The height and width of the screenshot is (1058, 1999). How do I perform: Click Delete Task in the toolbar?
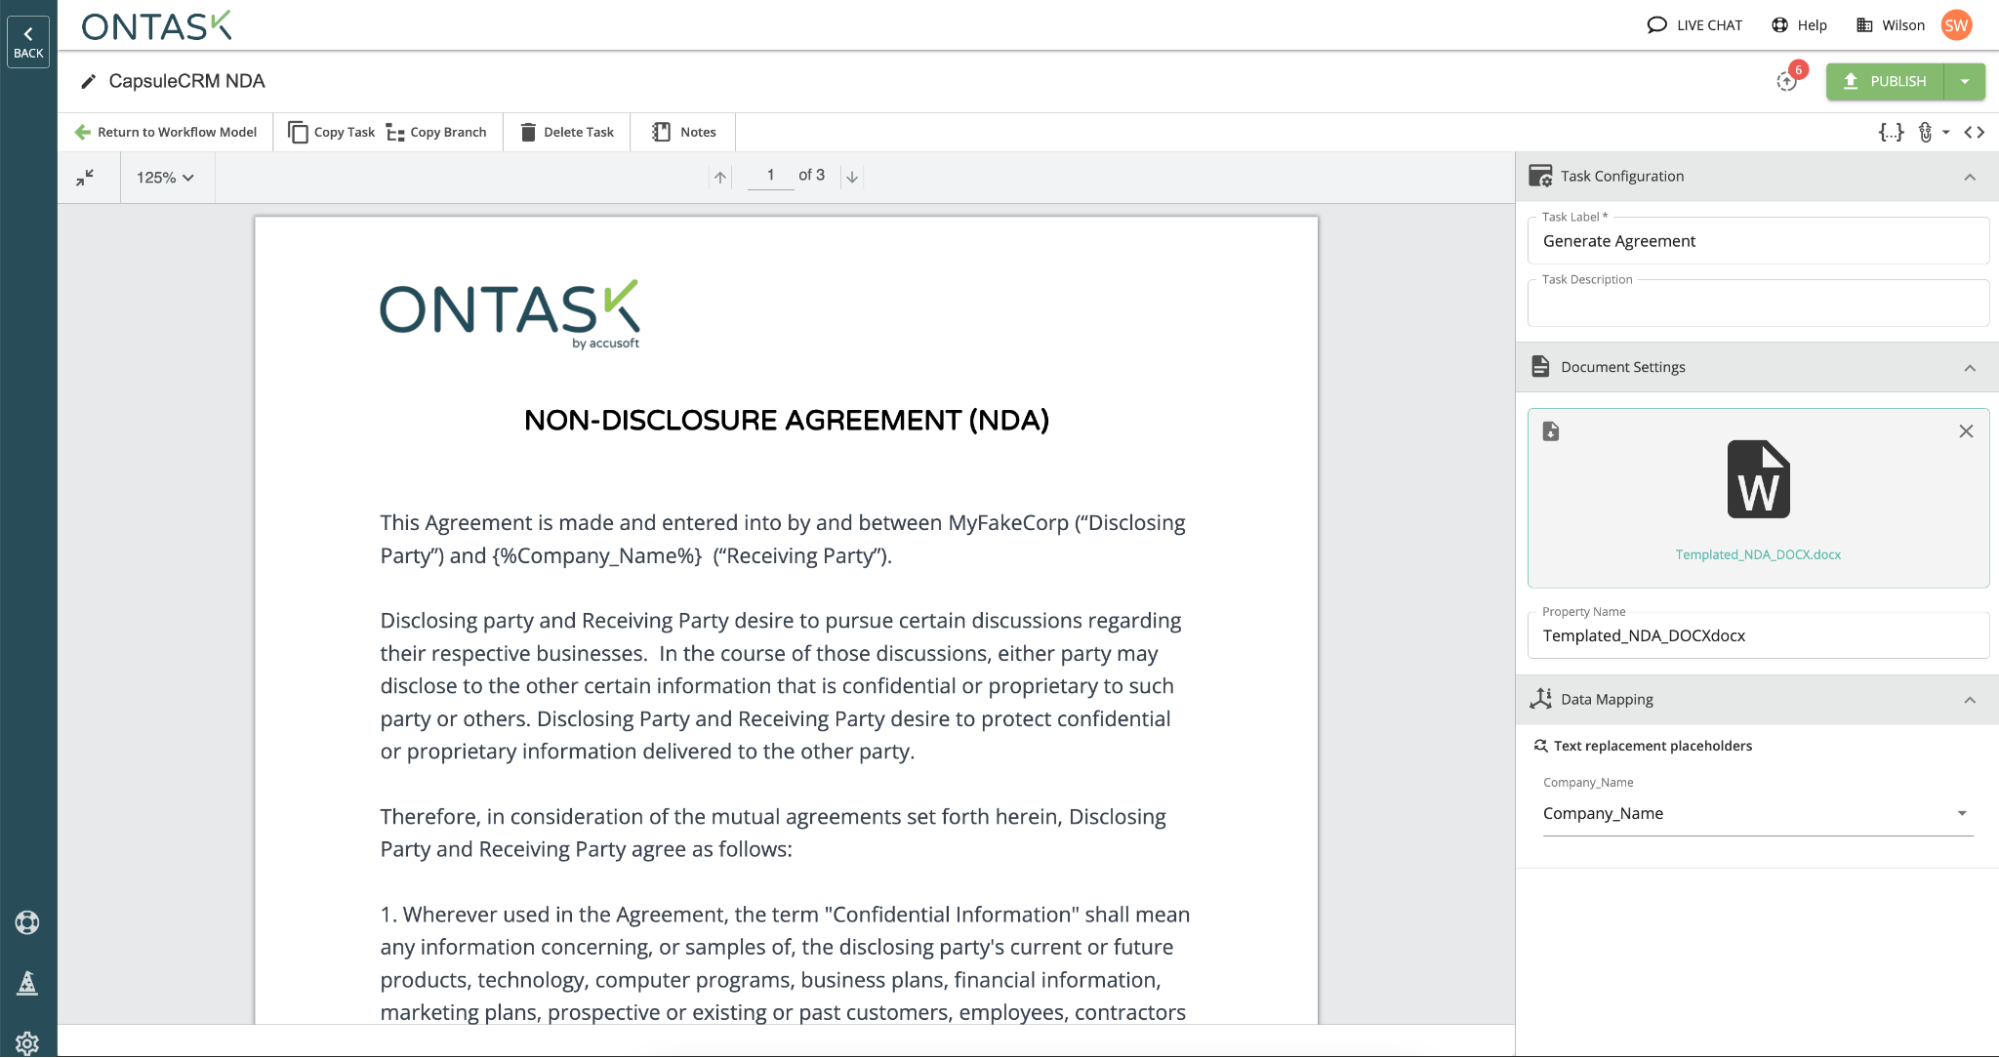tap(567, 132)
